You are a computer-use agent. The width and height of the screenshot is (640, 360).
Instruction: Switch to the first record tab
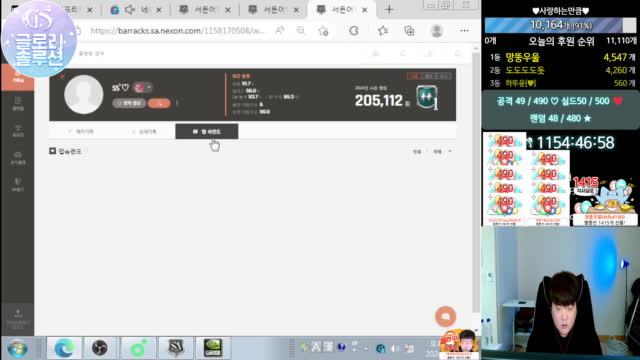81,131
